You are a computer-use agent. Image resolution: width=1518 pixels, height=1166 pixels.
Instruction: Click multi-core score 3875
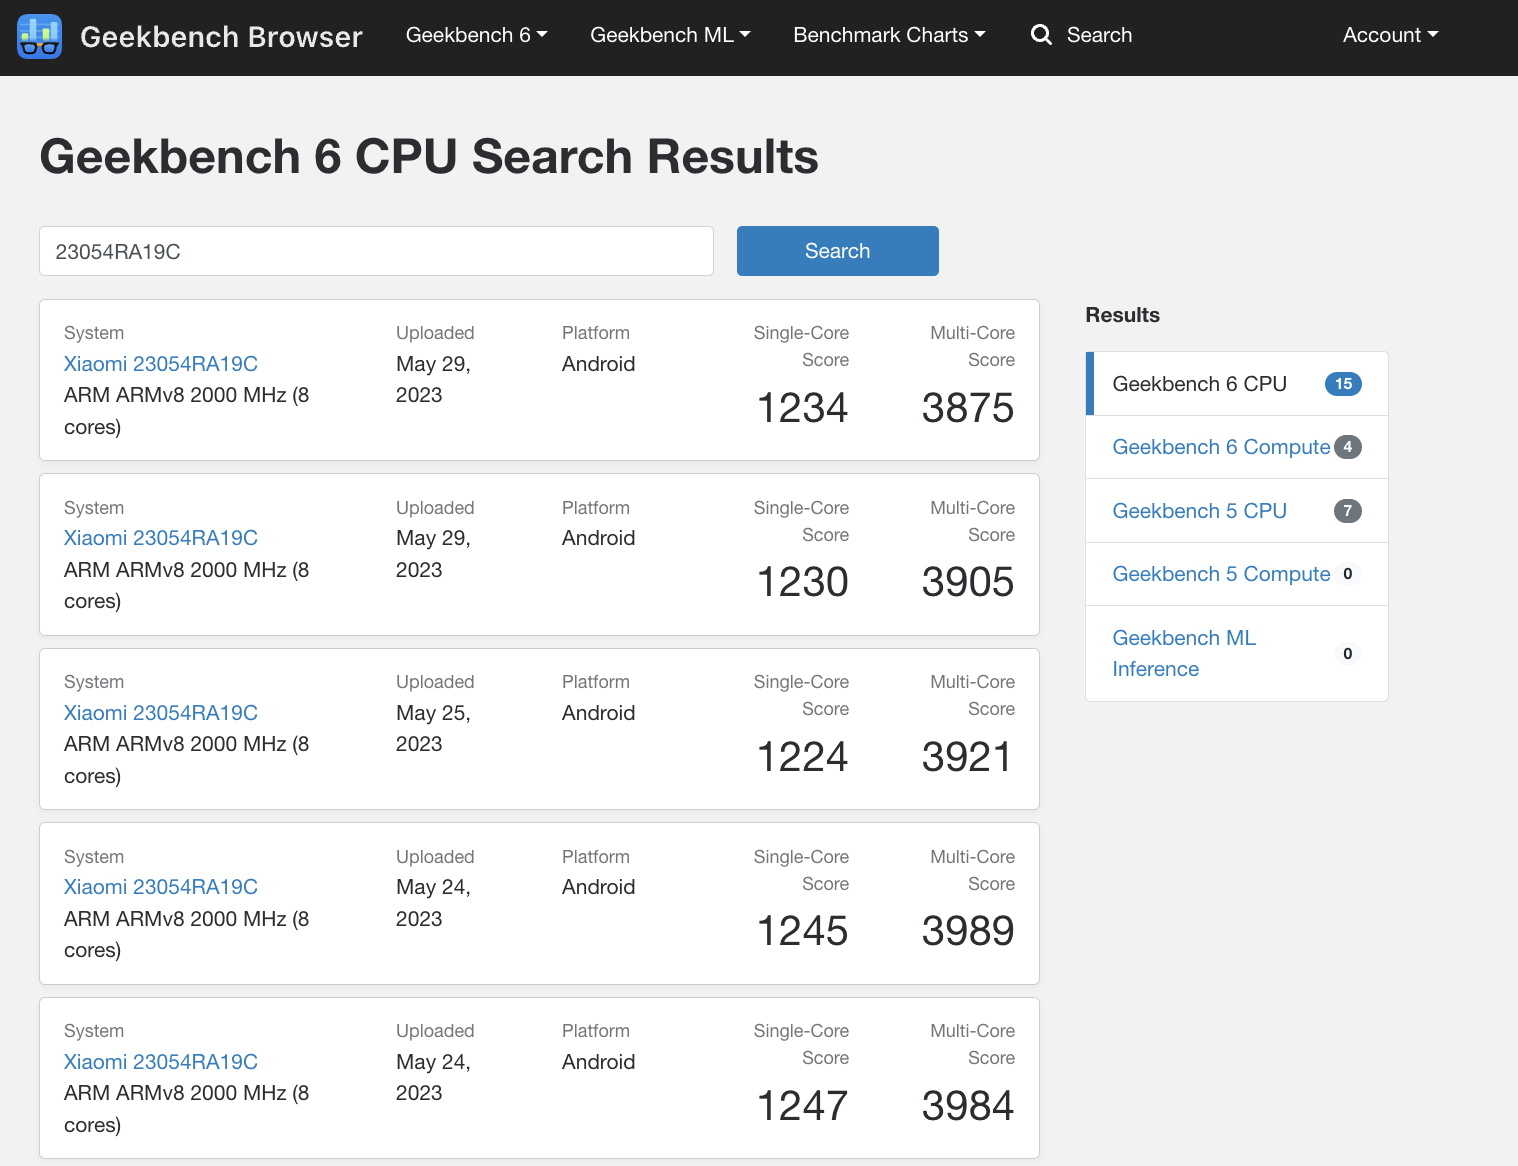pyautogui.click(x=968, y=408)
